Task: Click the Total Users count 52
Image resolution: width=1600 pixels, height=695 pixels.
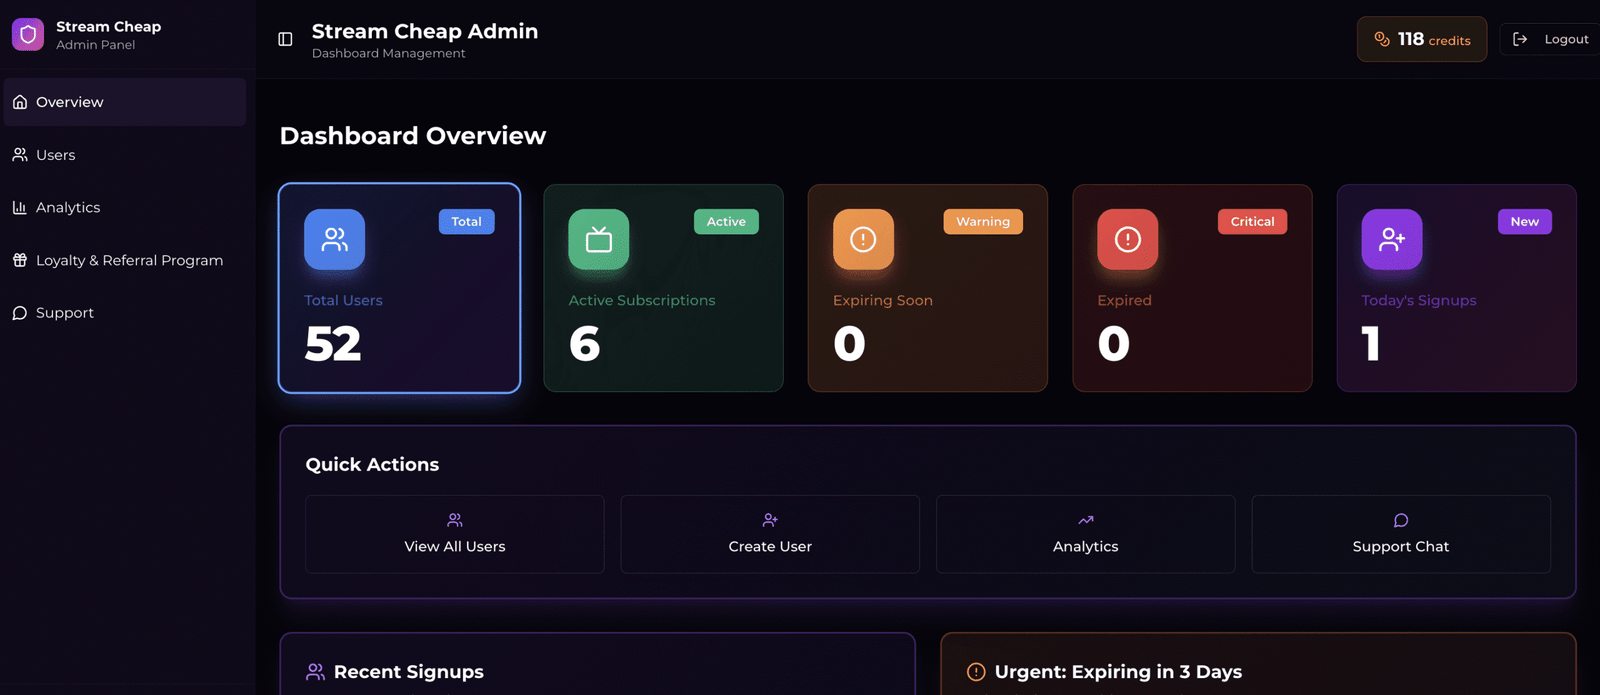Action: 333,344
